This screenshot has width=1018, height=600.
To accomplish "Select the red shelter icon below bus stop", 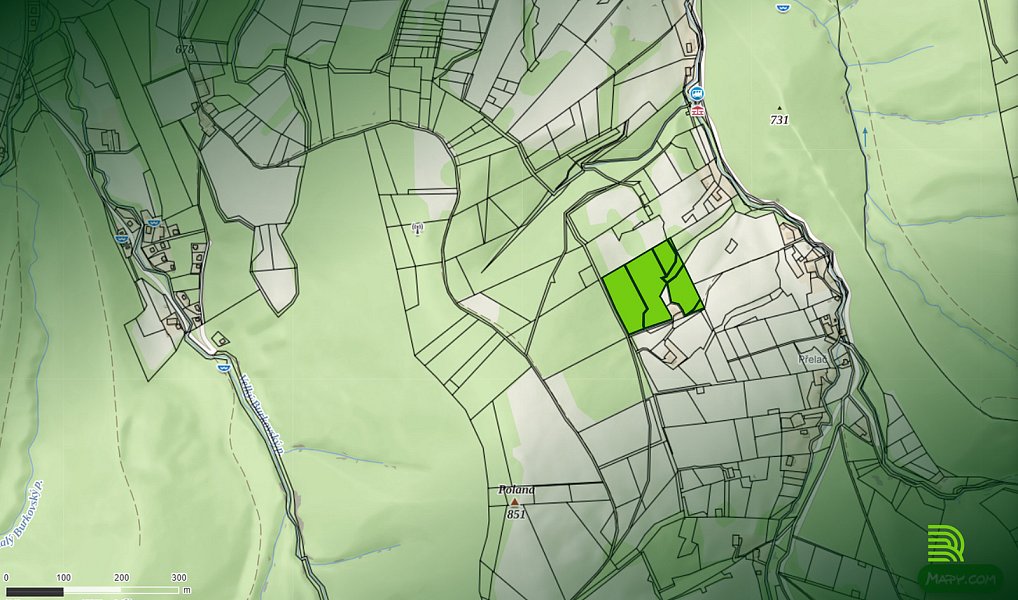I will click(x=698, y=110).
